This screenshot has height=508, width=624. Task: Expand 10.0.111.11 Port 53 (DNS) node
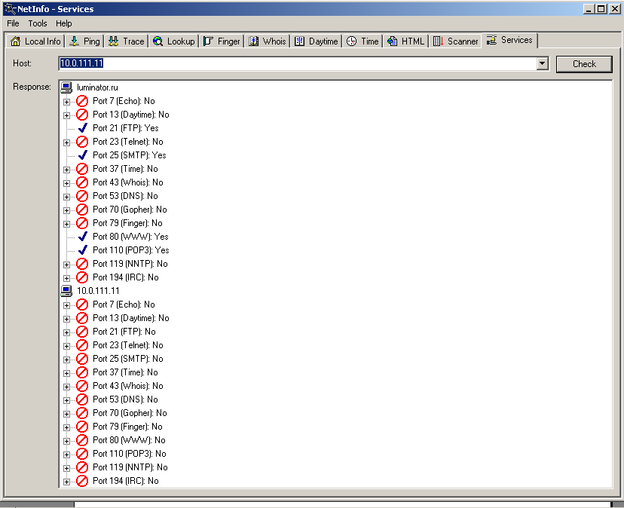pyautogui.click(x=66, y=400)
